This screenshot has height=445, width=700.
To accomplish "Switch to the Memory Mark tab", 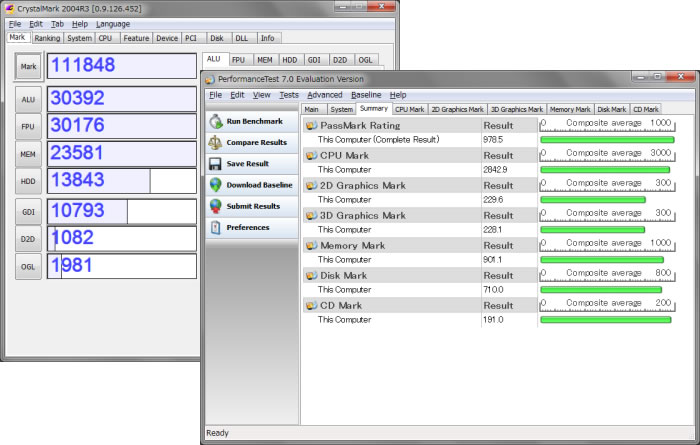I will coord(570,109).
